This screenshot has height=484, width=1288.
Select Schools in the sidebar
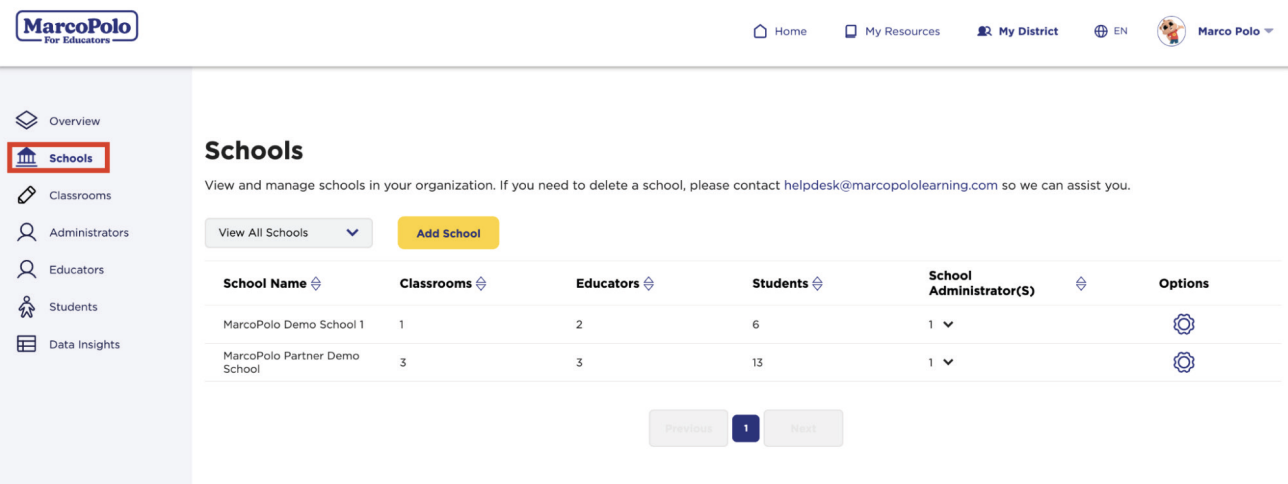tap(71, 158)
